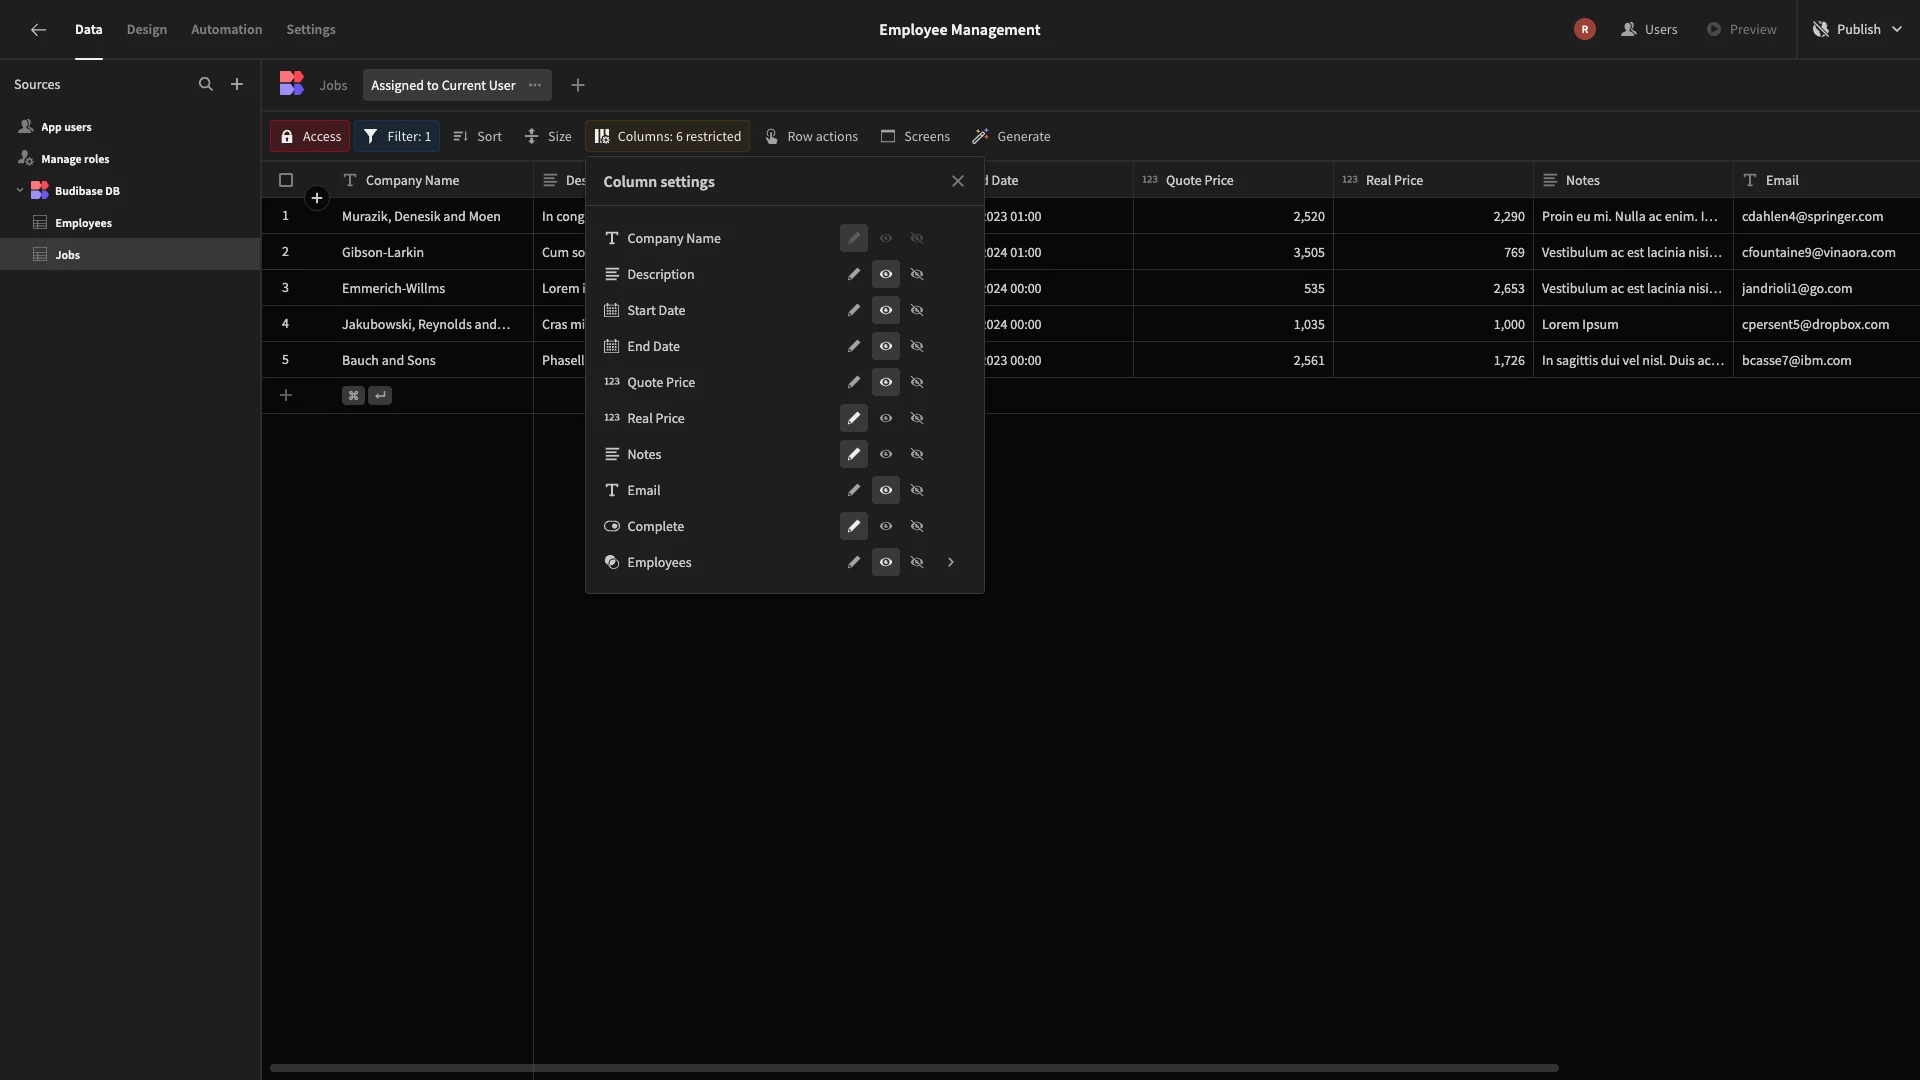Click the Generate button

click(x=1012, y=136)
